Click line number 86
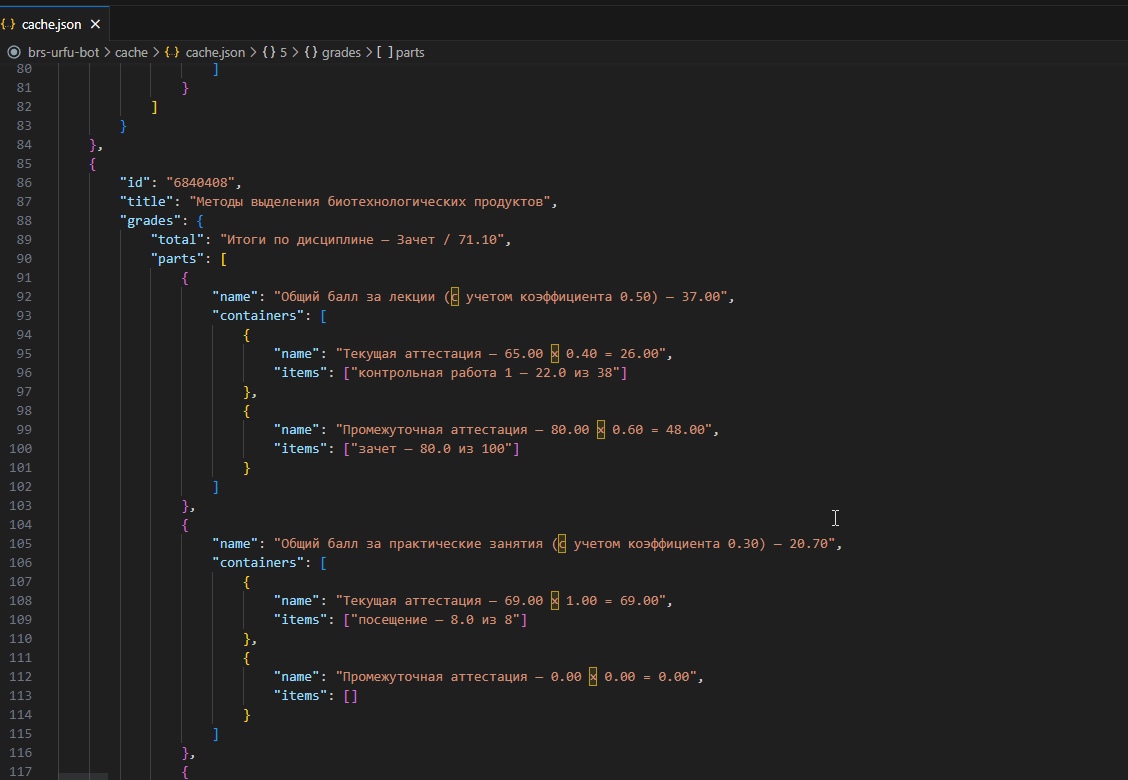Viewport: 1128px width, 780px height. [x=24, y=183]
